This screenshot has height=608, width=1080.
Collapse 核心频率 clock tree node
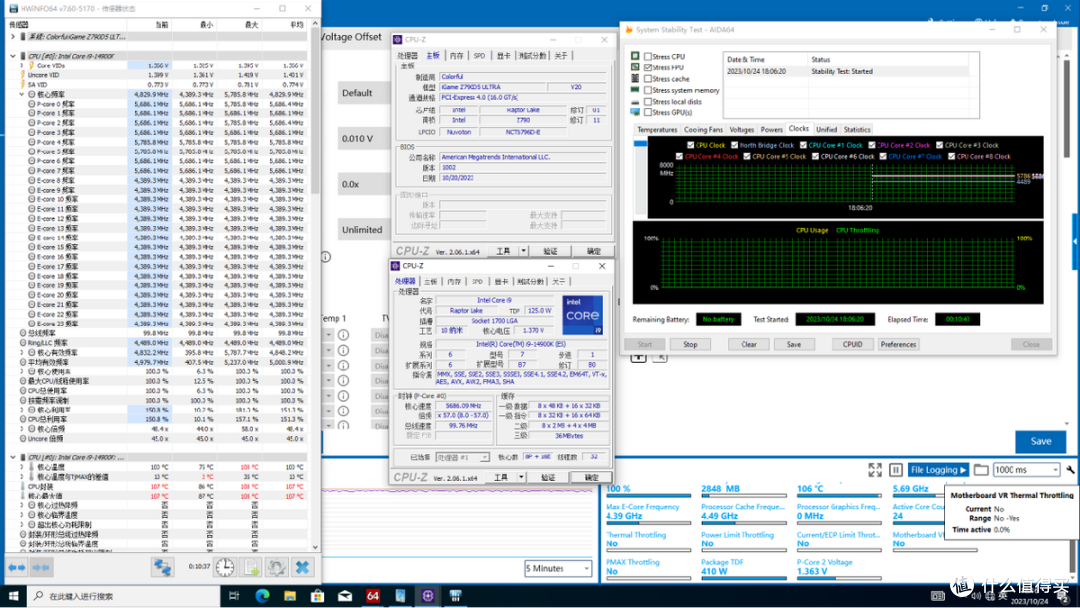coord(22,94)
